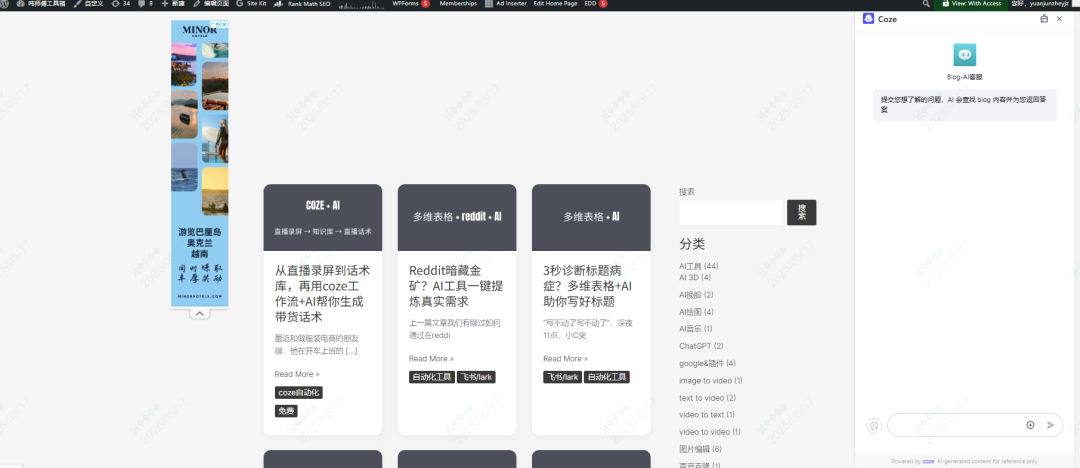Open the image to video (1) category
This screenshot has width=1080, height=468.
711,380
